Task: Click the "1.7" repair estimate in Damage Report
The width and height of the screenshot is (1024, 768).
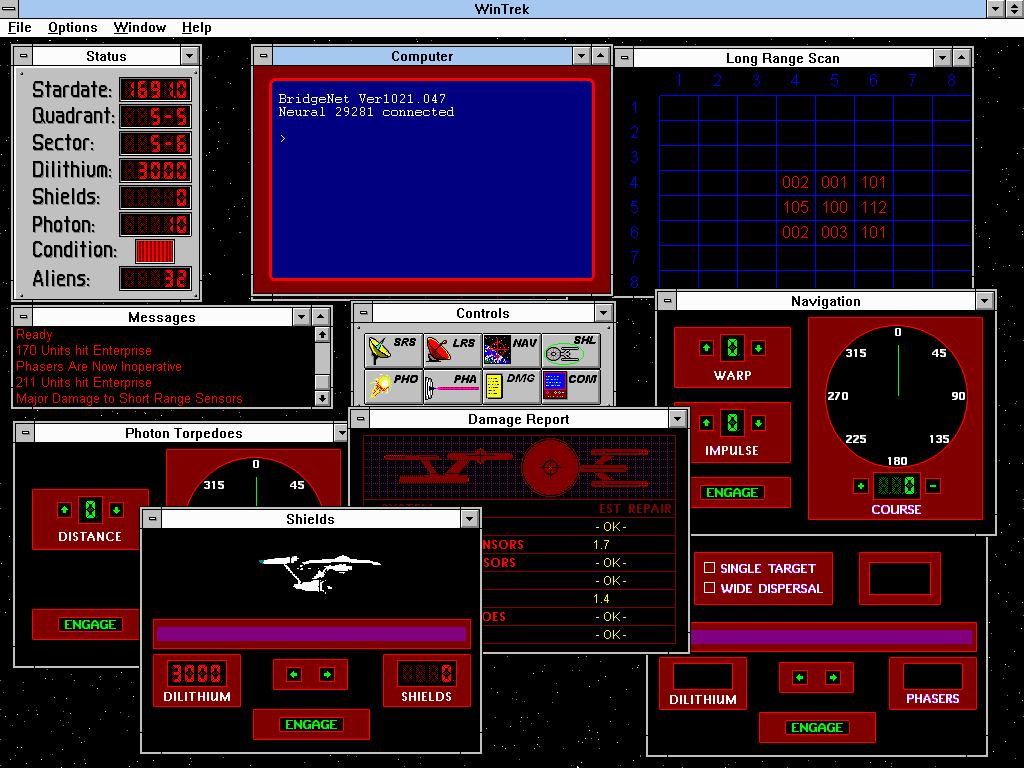Action: (601, 545)
